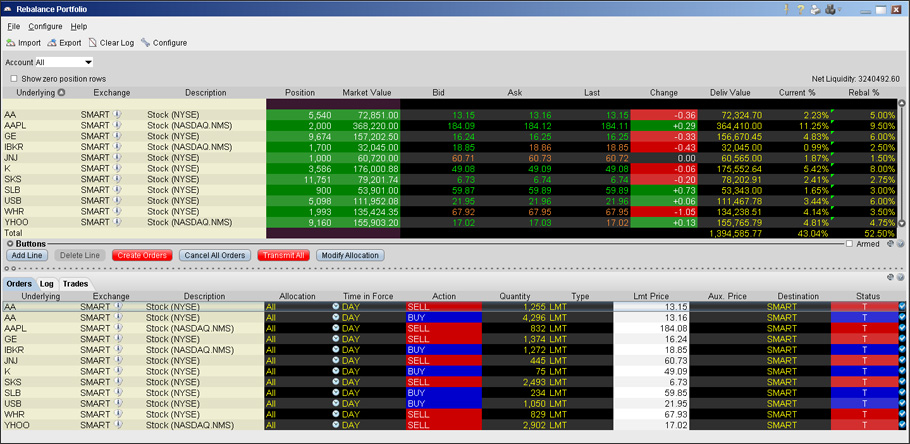The height and width of the screenshot is (444, 910).
Task: Open help via the question mark icon
Action: tap(800, 9)
